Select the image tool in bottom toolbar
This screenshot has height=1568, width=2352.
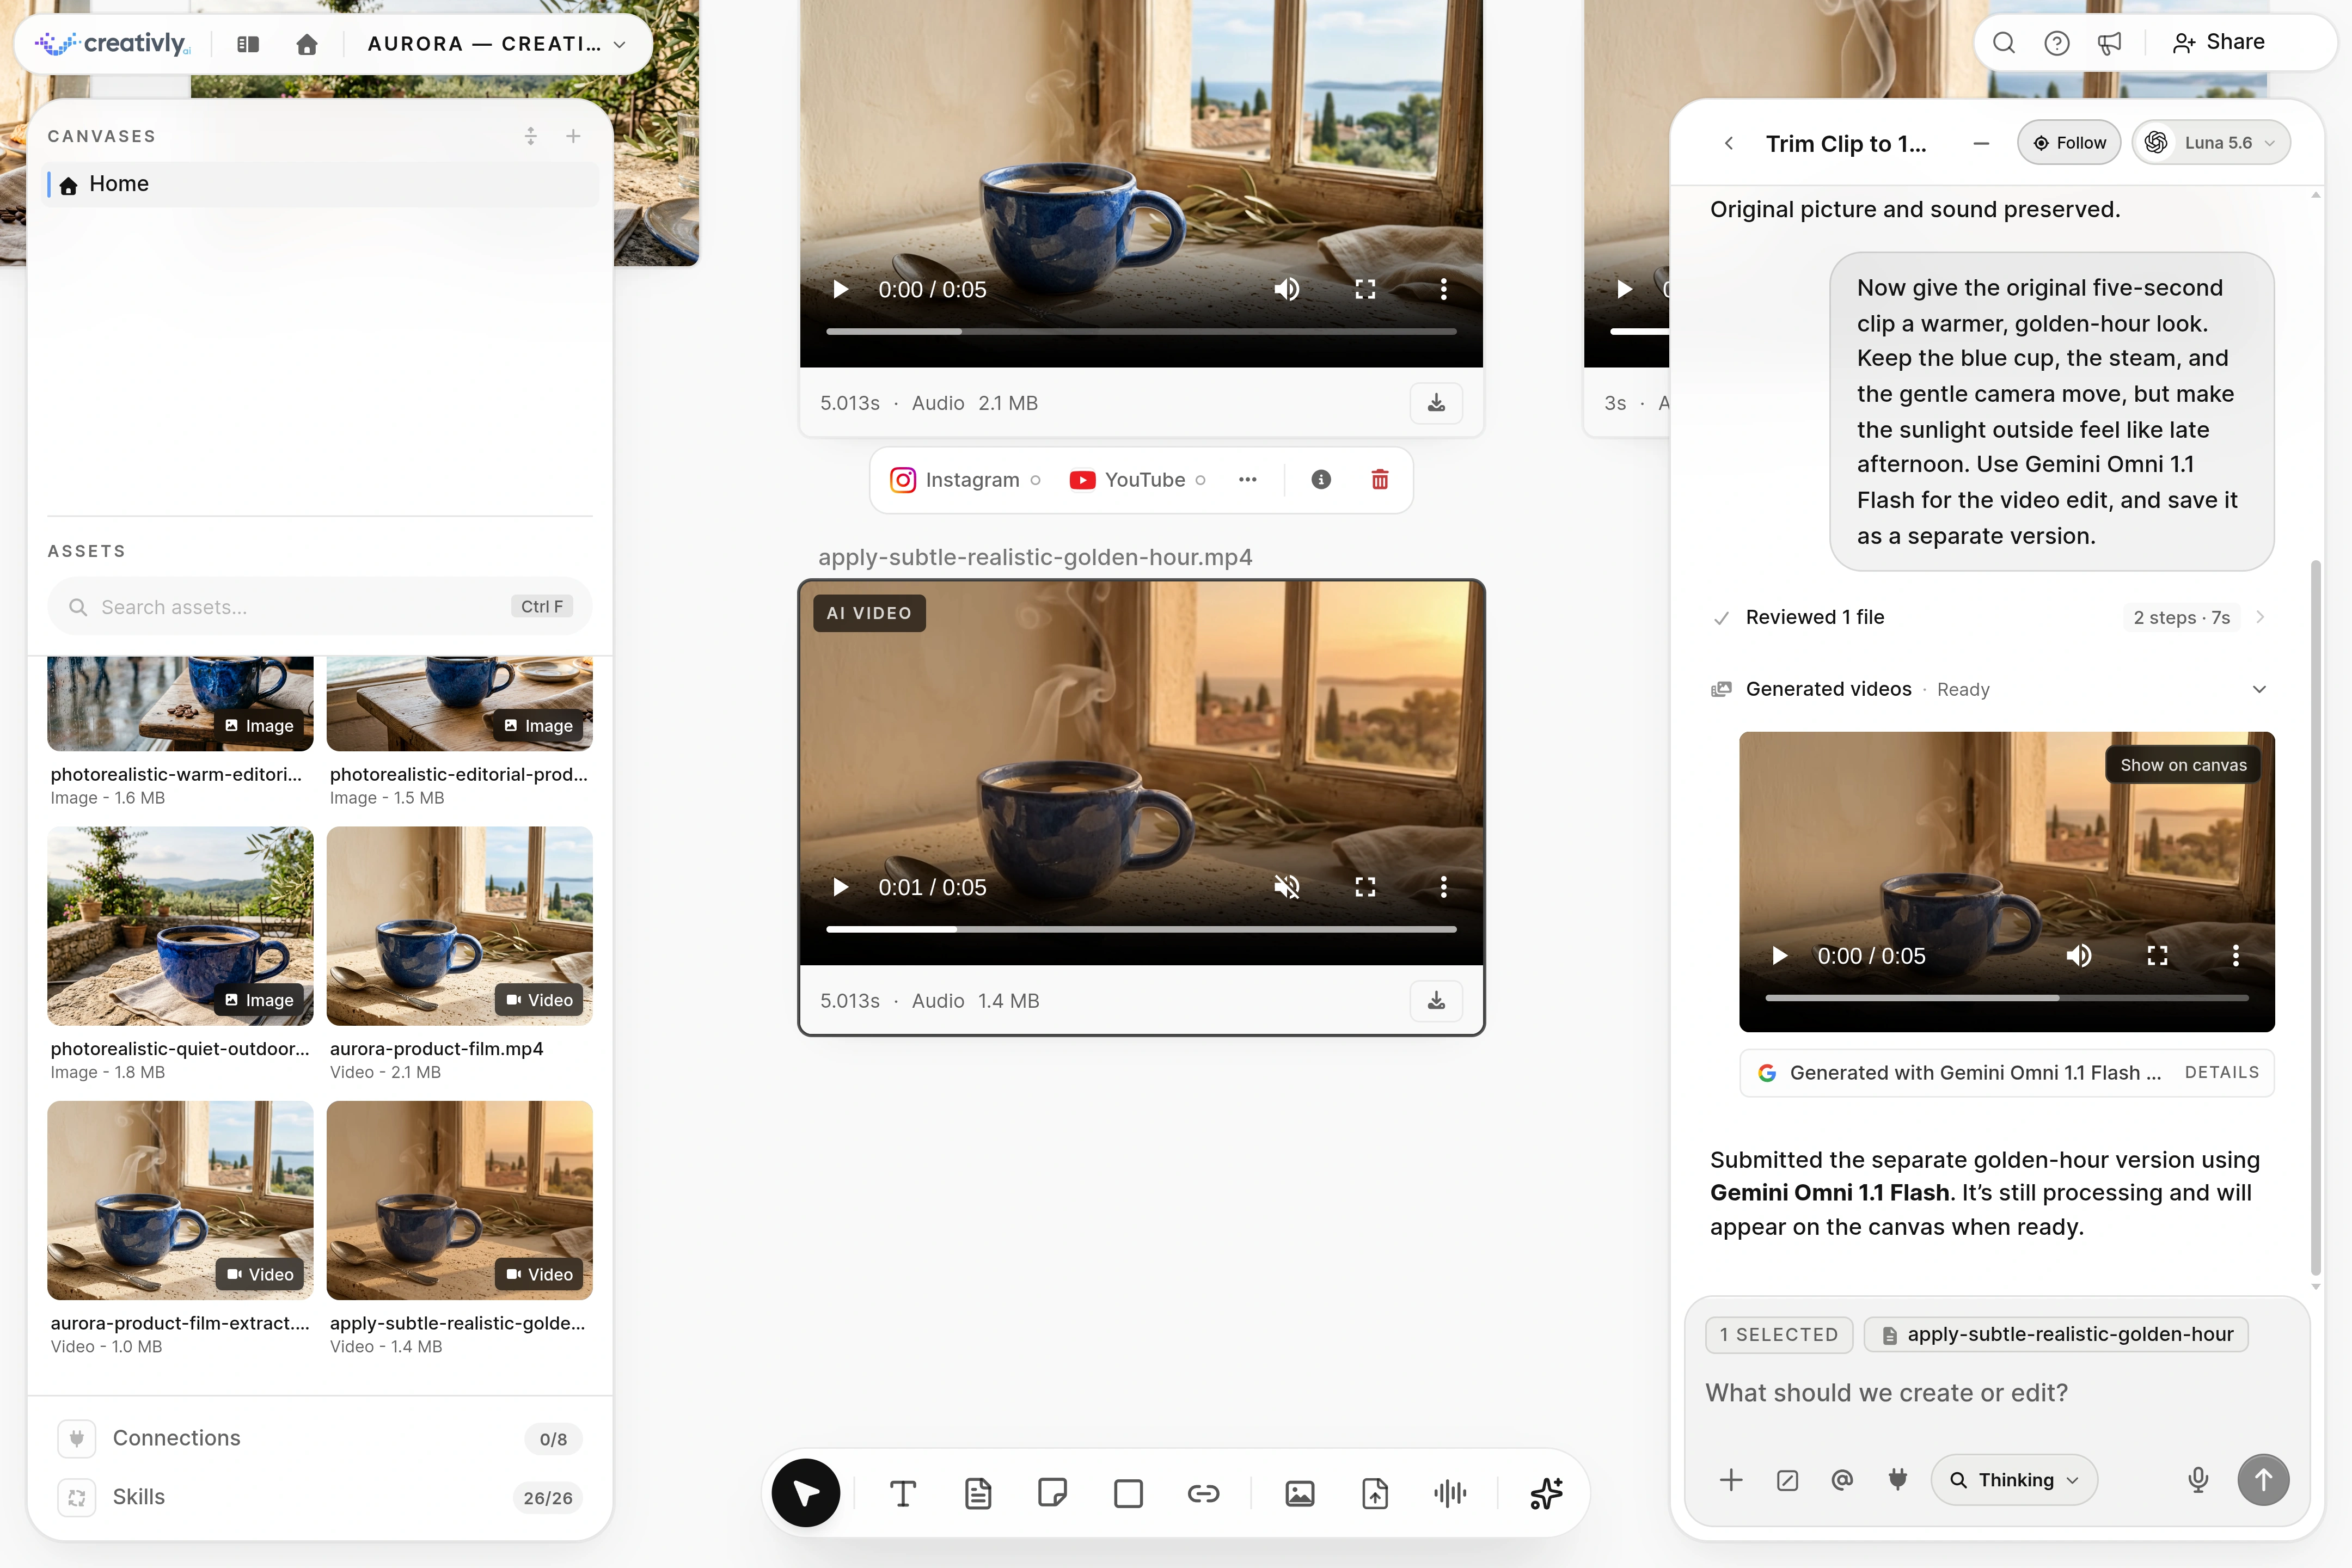(1299, 1494)
